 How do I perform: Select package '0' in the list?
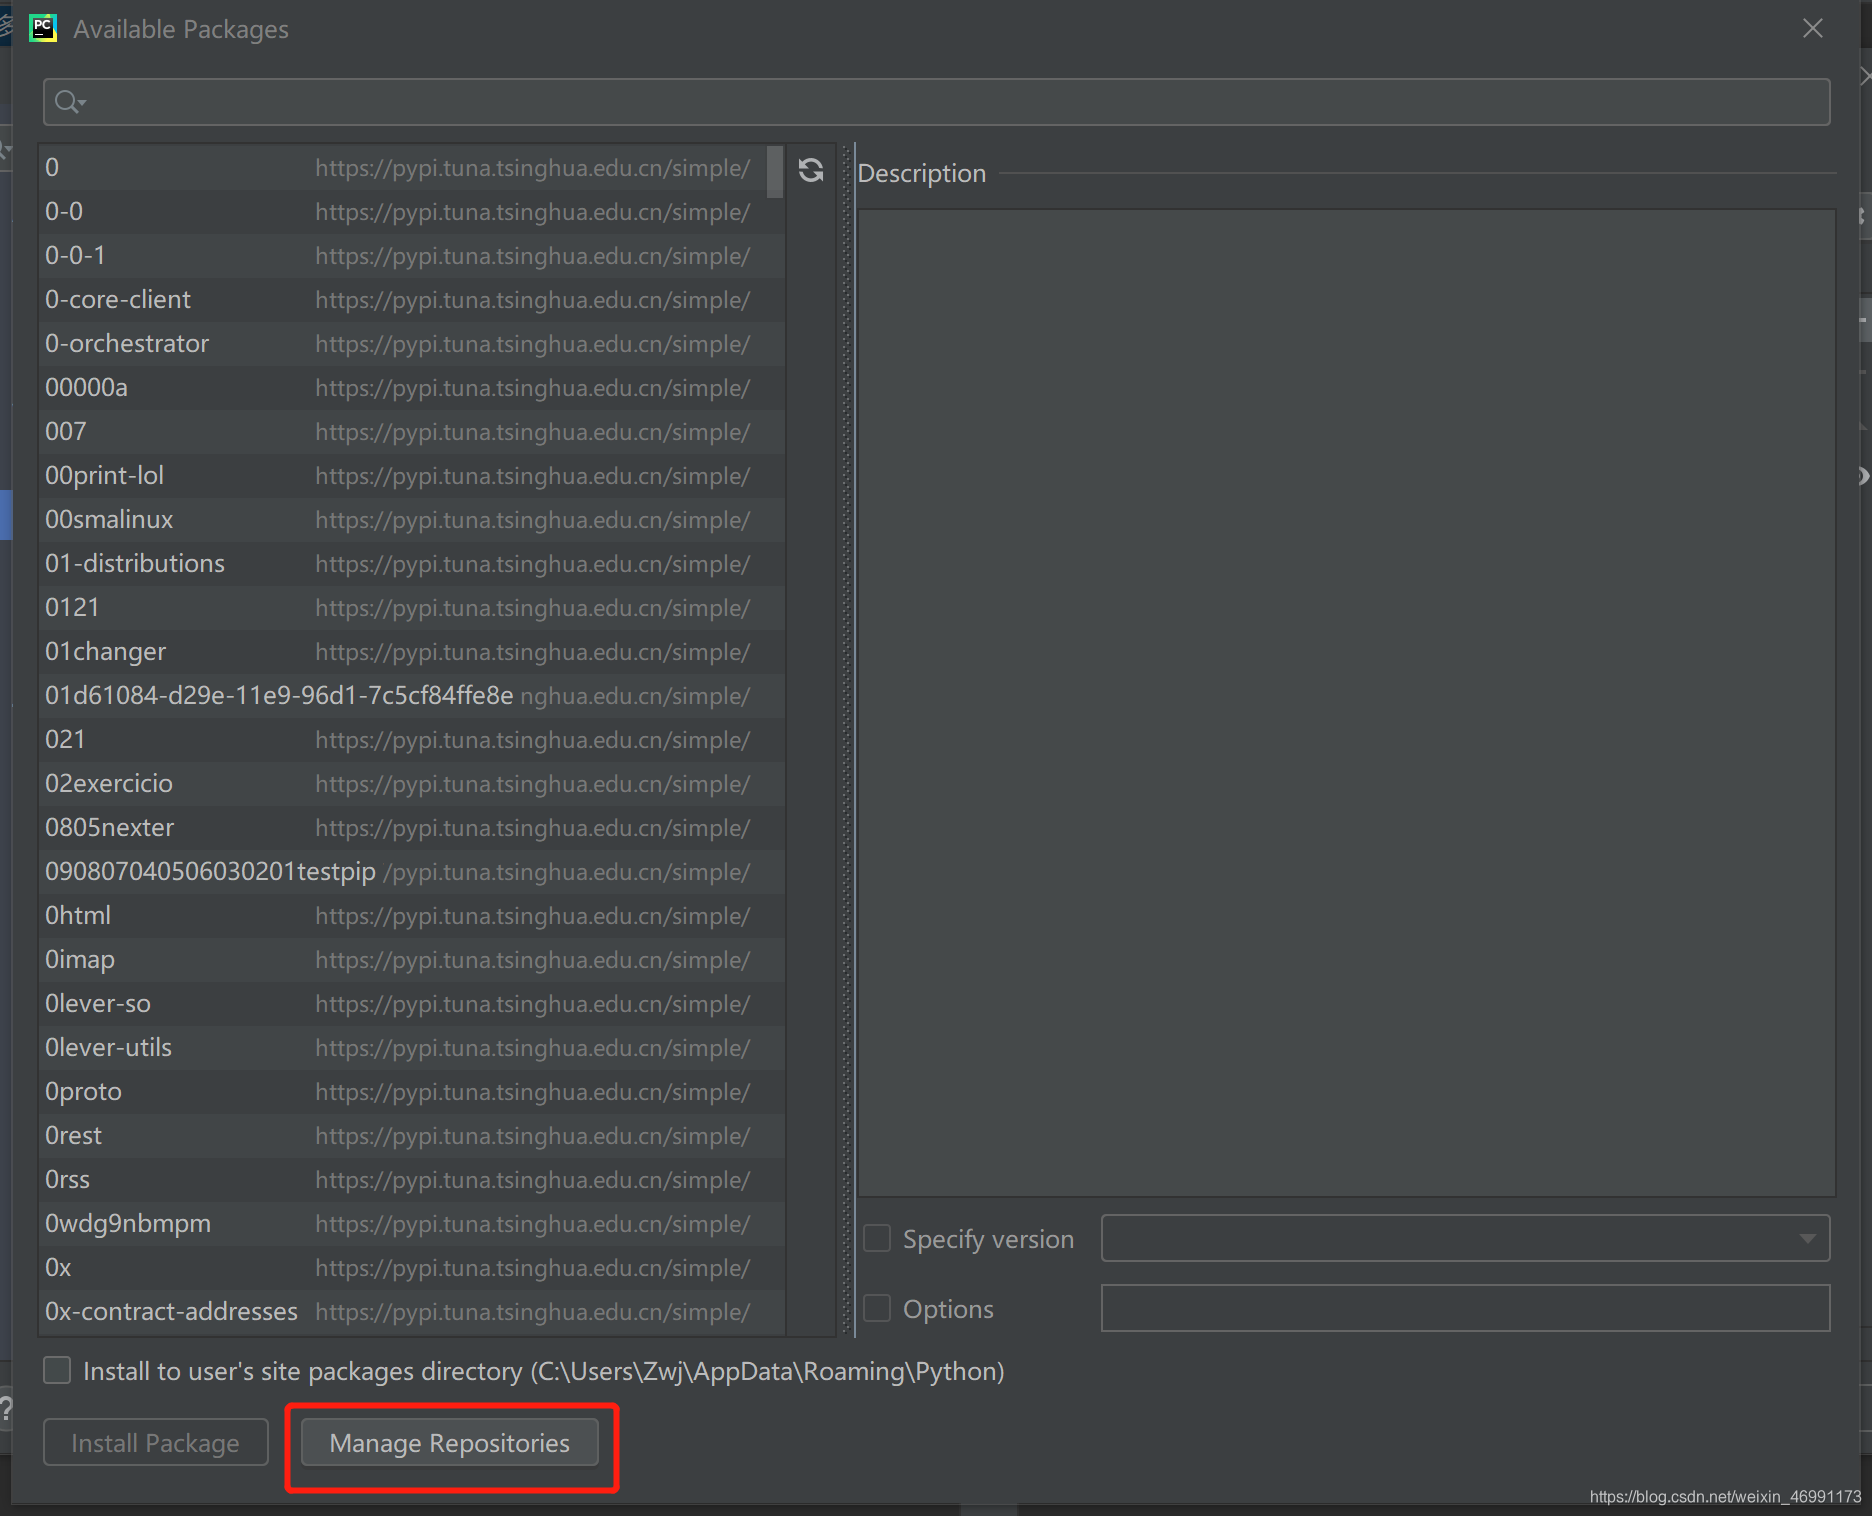(x=412, y=168)
